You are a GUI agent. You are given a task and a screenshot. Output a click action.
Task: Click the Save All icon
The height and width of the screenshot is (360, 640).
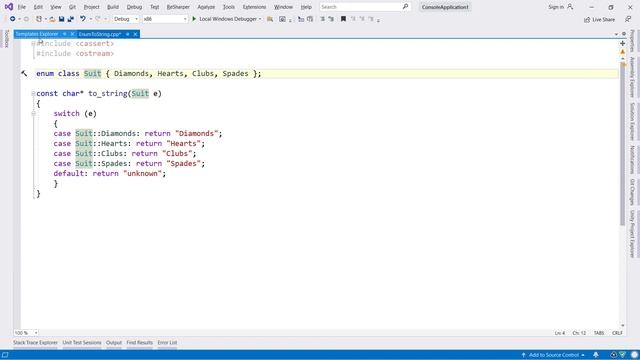pyautogui.click(x=71, y=19)
